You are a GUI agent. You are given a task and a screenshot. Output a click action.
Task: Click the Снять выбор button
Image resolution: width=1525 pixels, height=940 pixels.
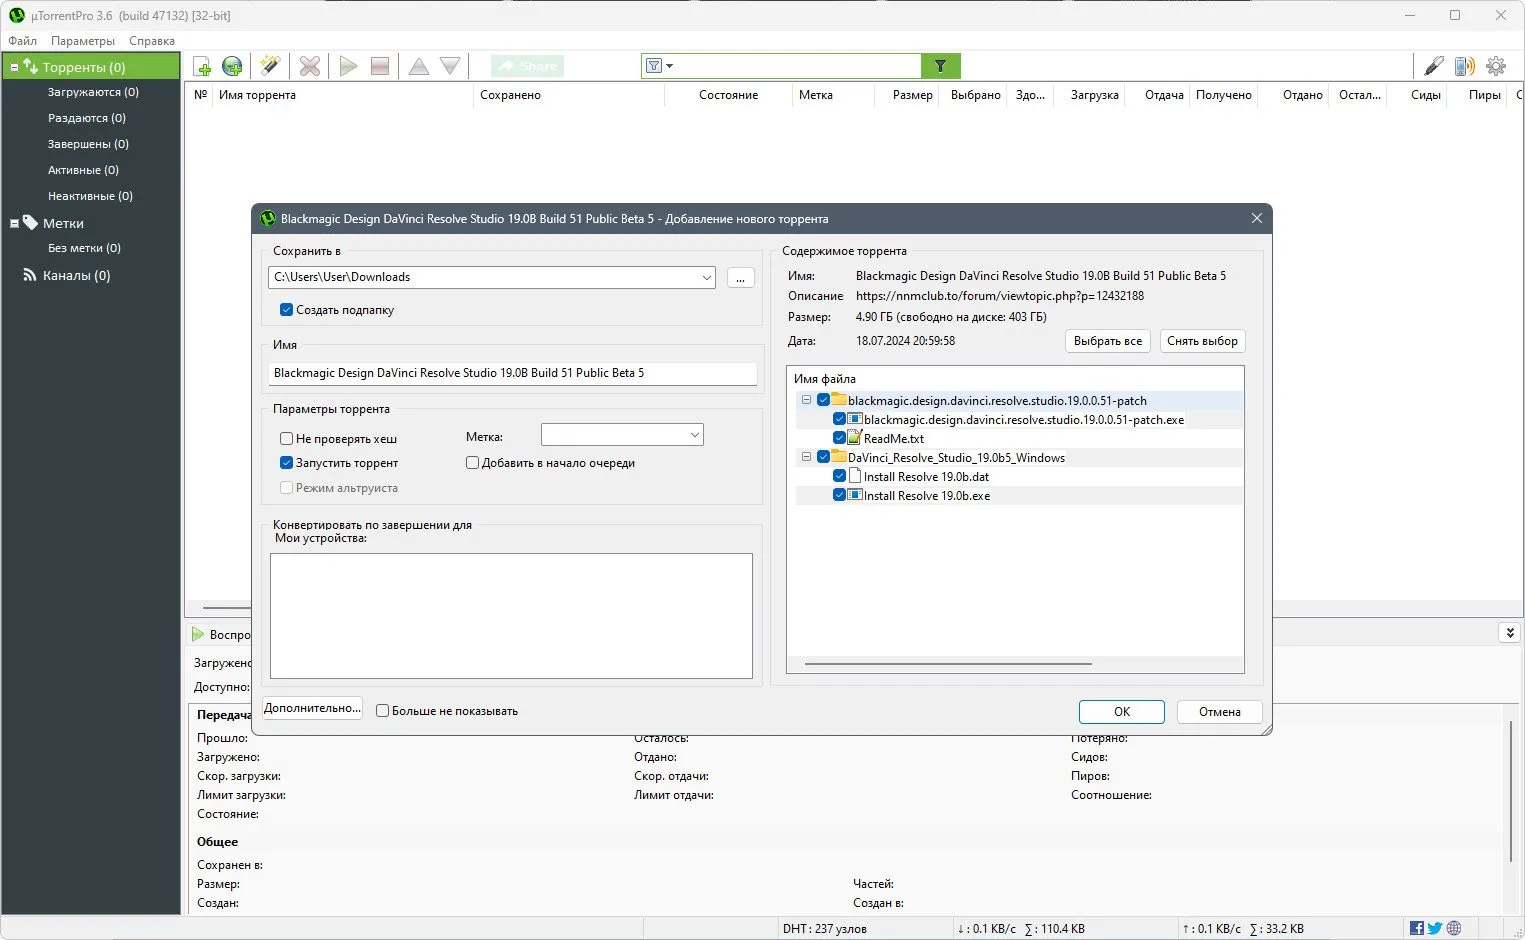[1202, 341]
